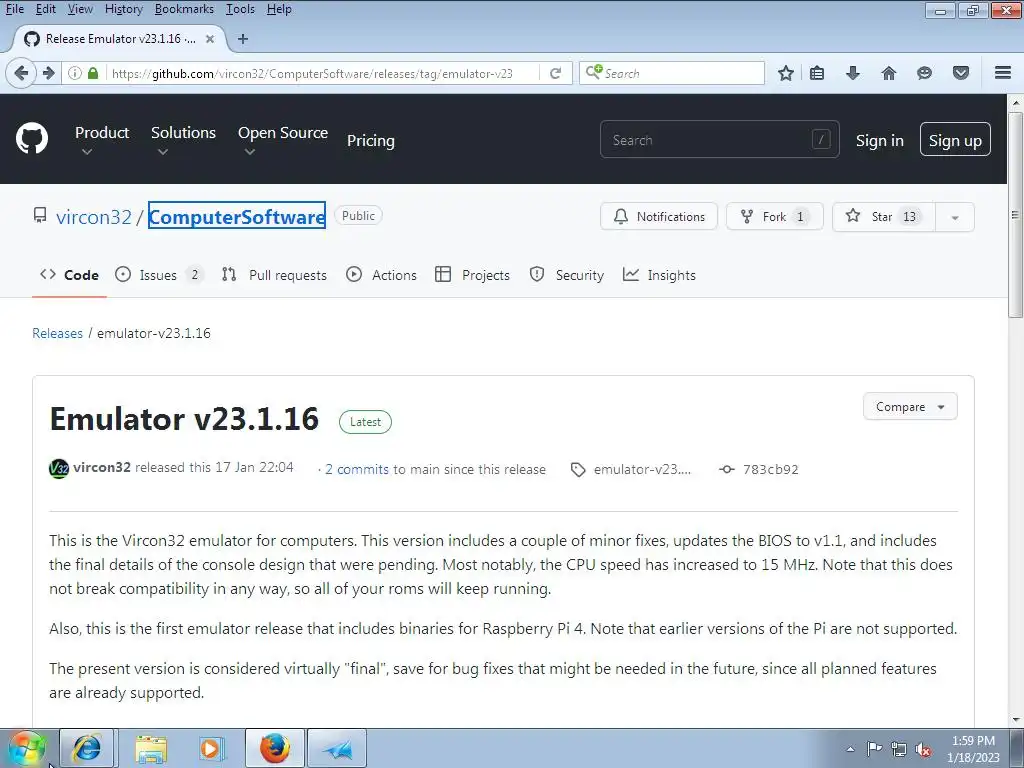Click the commit hash 783cb92
This screenshot has height=768, width=1024.
point(771,469)
